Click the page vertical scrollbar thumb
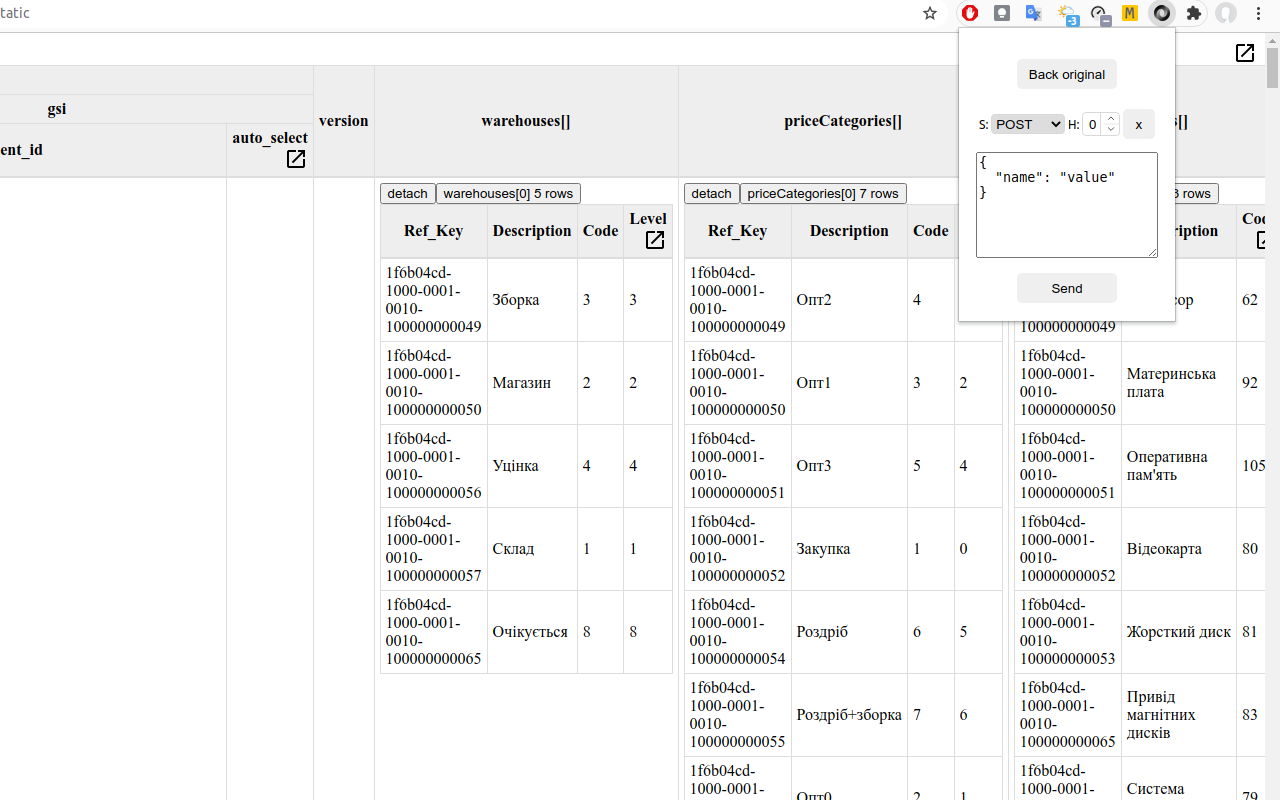Viewport: 1280px width, 800px height. [1272, 70]
